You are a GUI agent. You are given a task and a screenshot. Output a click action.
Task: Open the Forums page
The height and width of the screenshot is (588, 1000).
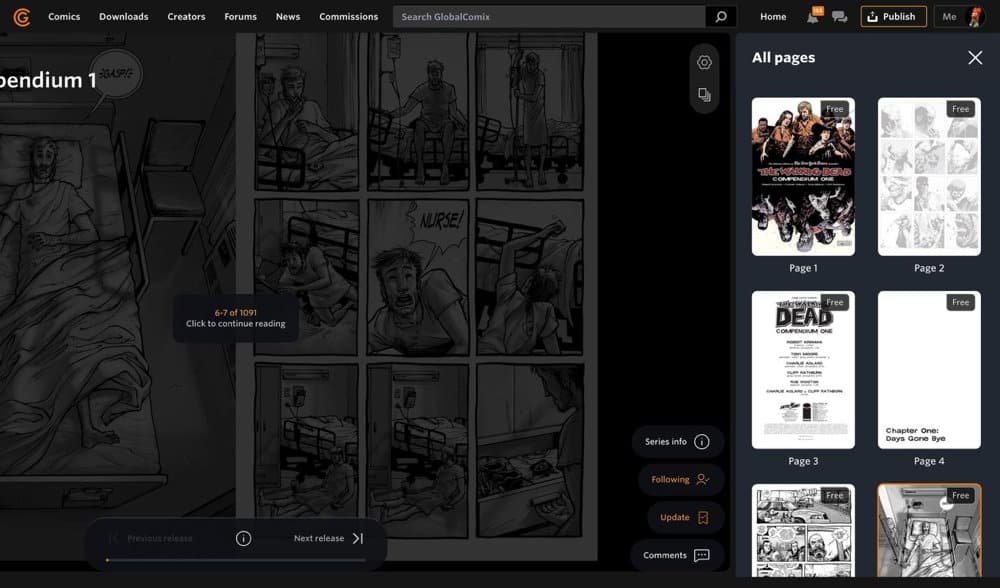click(x=240, y=17)
